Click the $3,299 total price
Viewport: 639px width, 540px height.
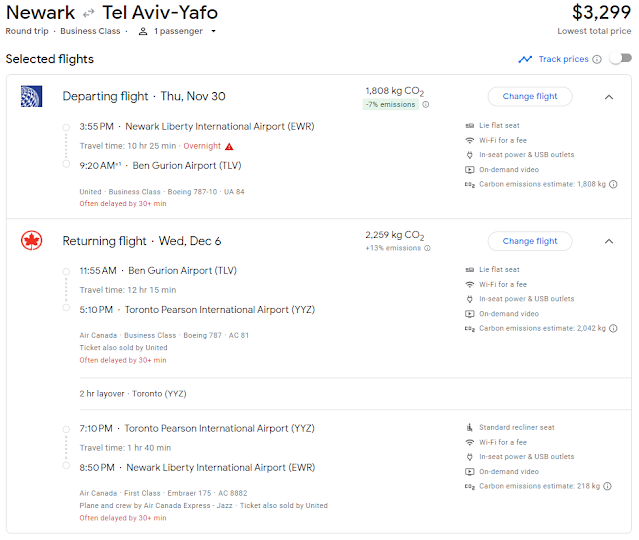[602, 12]
